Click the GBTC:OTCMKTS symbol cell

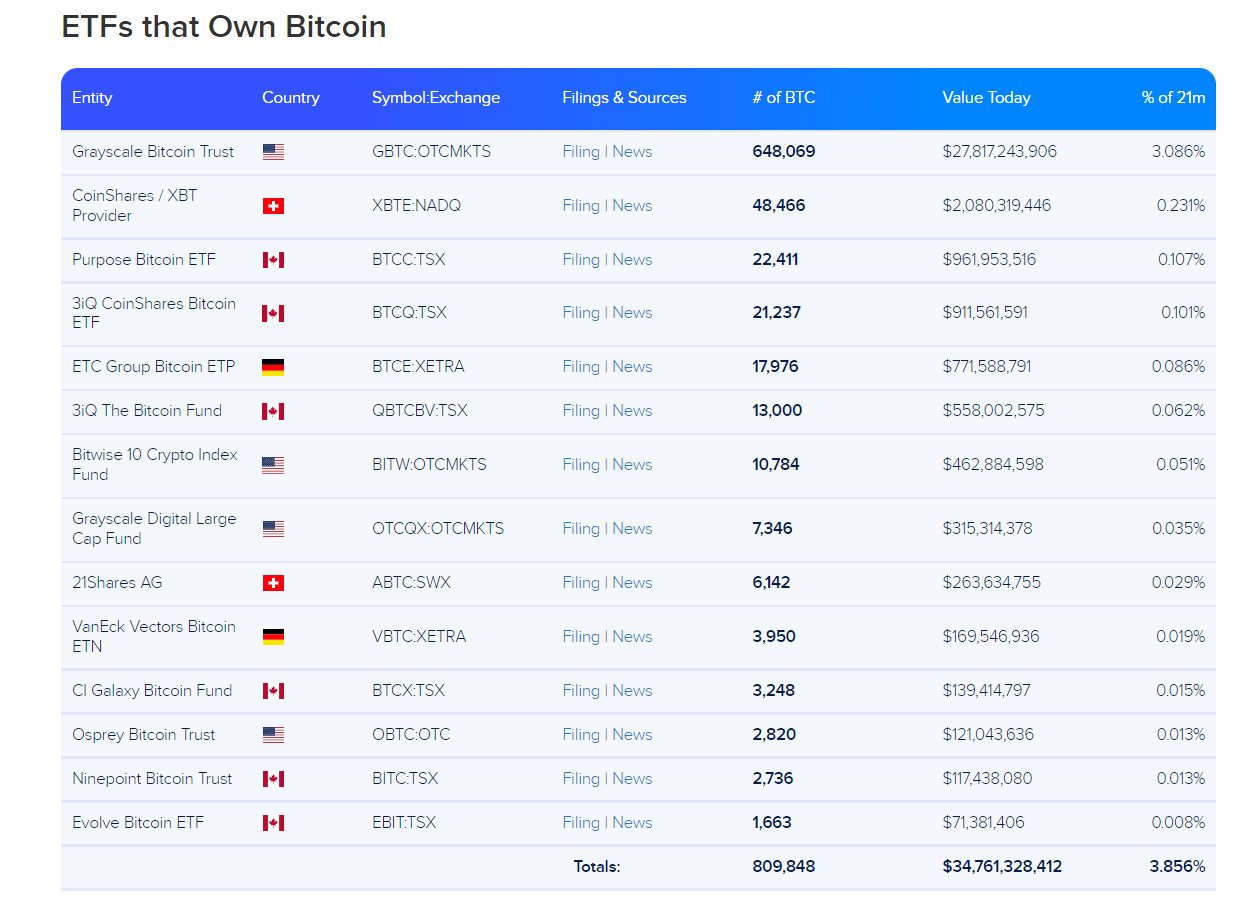[x=432, y=152]
